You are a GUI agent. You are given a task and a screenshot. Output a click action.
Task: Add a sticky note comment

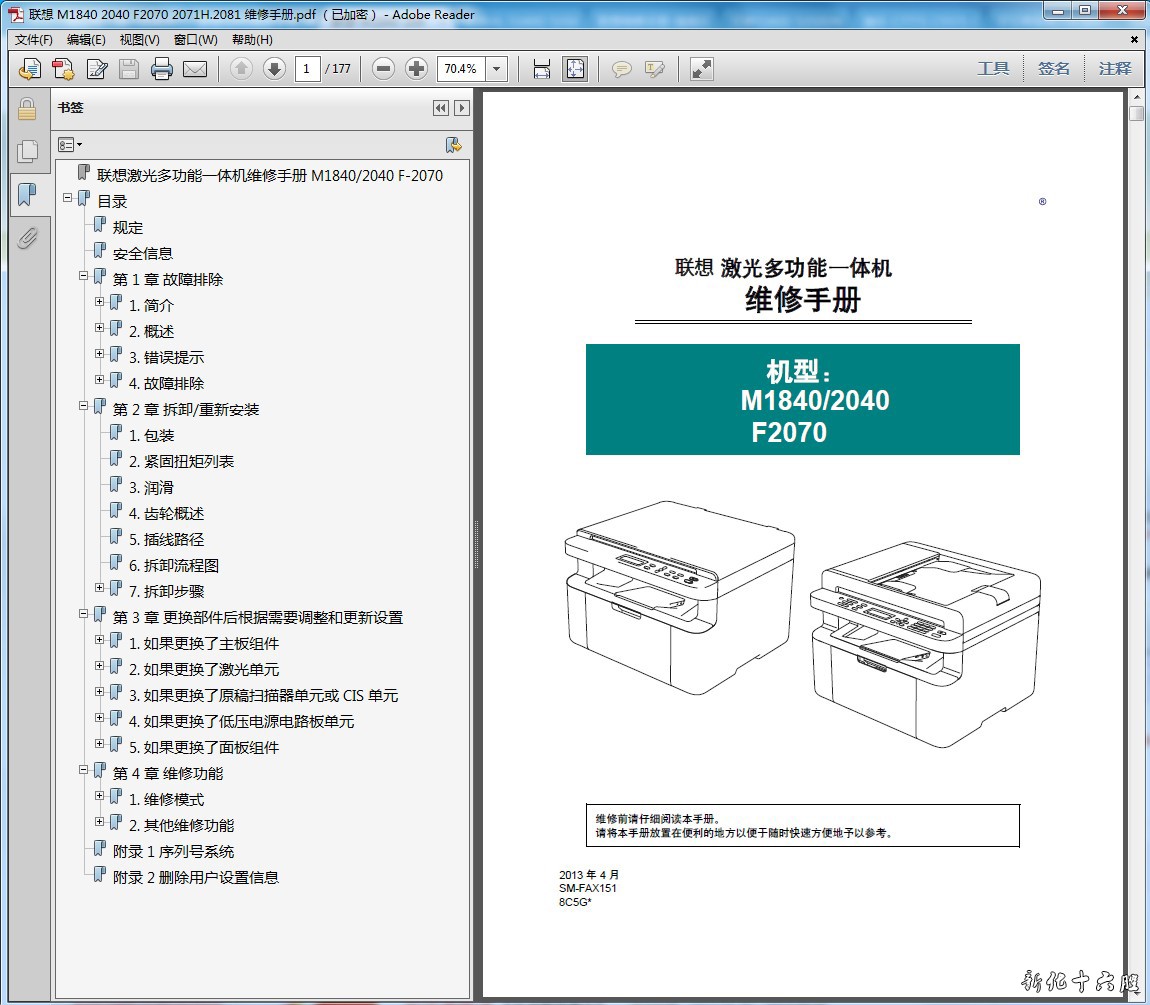621,69
